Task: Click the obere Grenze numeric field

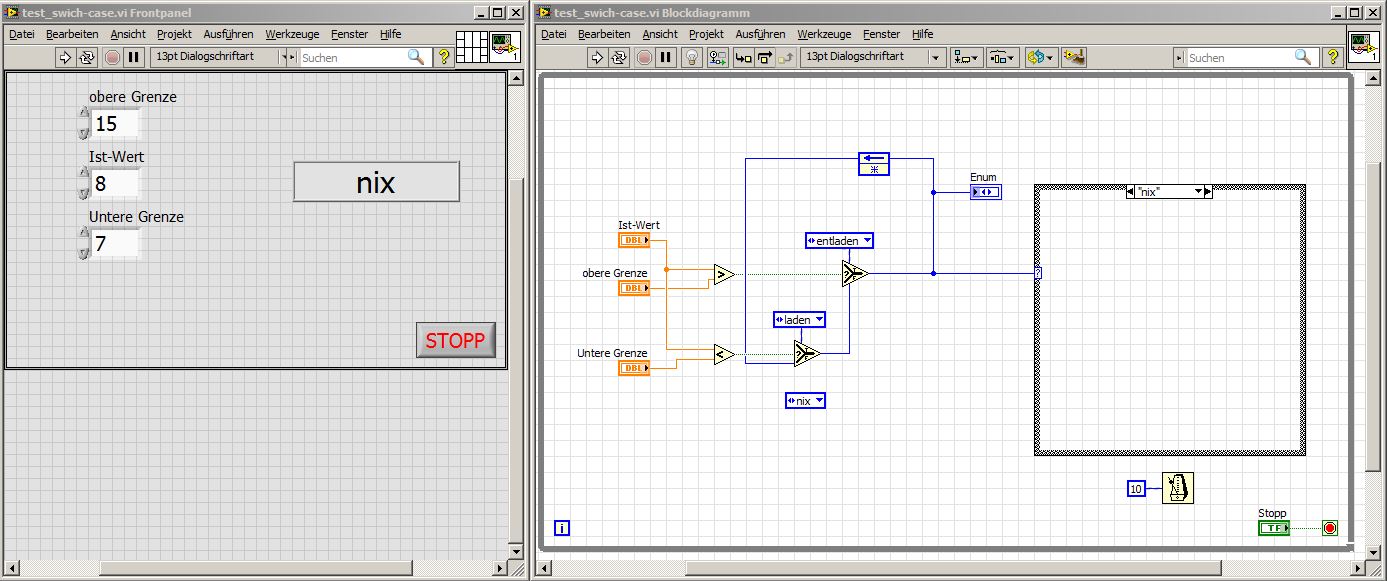Action: [x=116, y=124]
